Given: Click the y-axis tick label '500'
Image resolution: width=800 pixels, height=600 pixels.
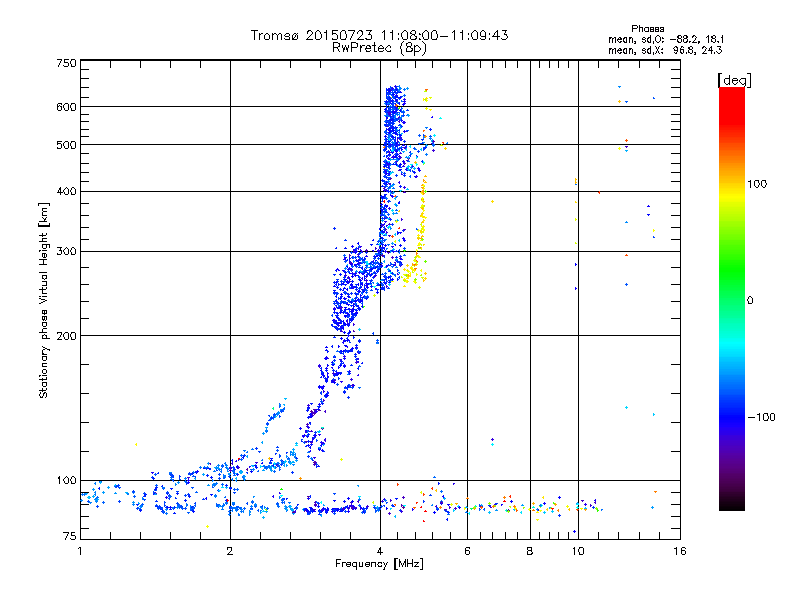Looking at the screenshot, I should pos(66,145).
